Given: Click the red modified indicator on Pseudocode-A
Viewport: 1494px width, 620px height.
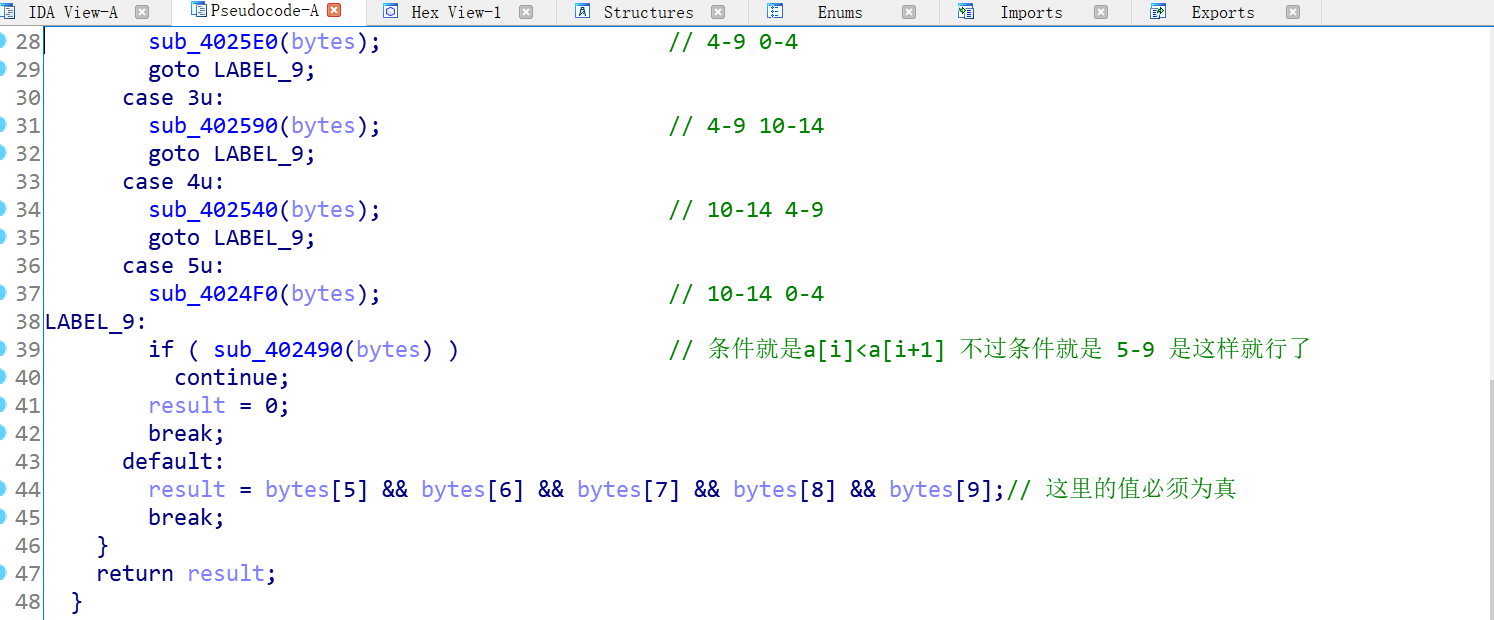Looking at the screenshot, I should coord(333,12).
